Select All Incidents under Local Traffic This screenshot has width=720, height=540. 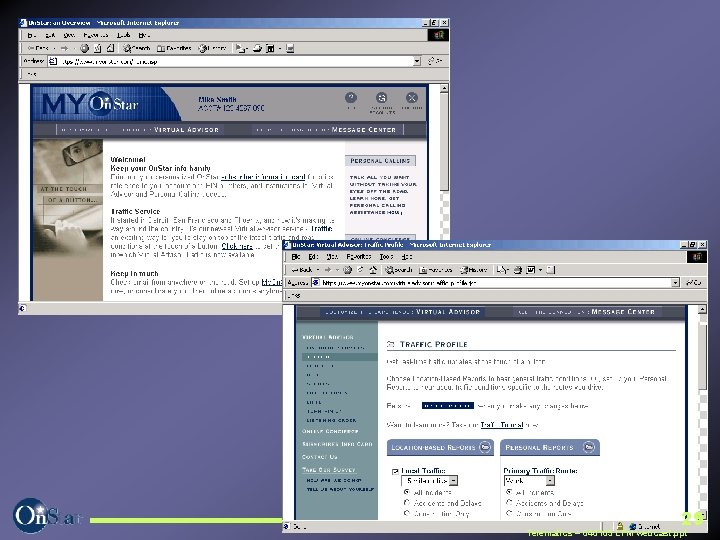coord(406,492)
